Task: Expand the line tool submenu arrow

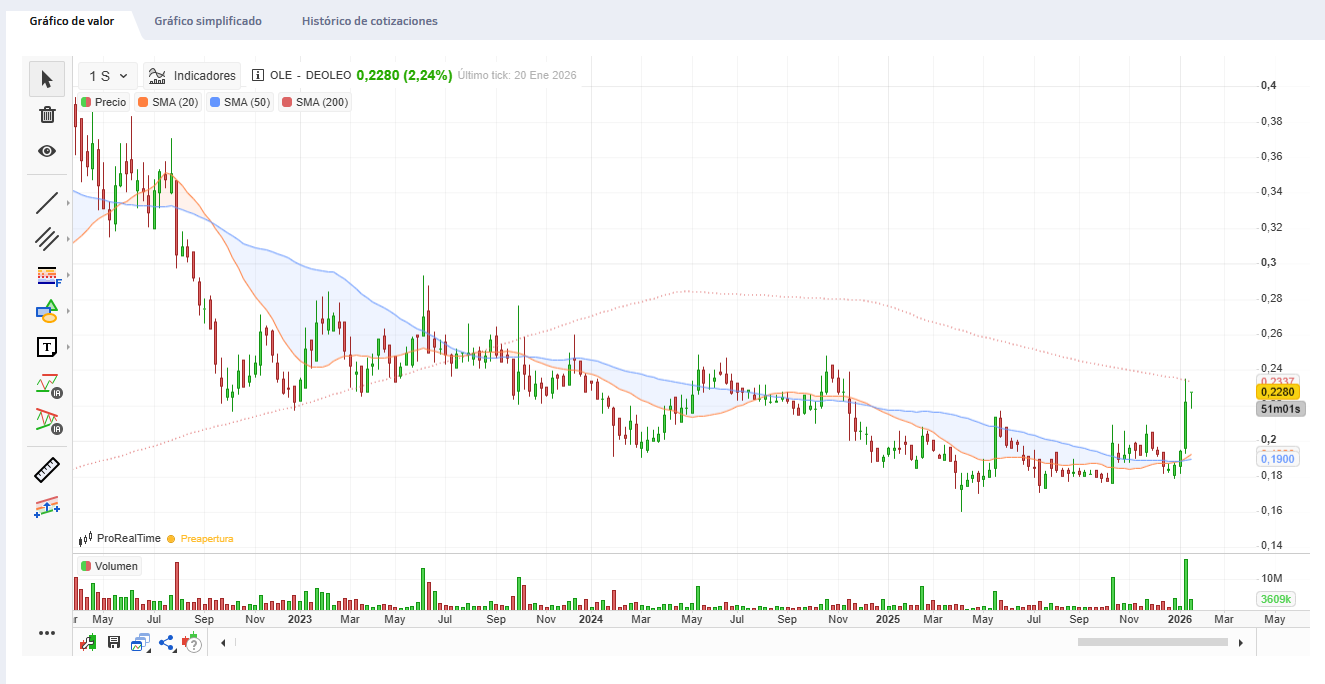Action: click(69, 203)
